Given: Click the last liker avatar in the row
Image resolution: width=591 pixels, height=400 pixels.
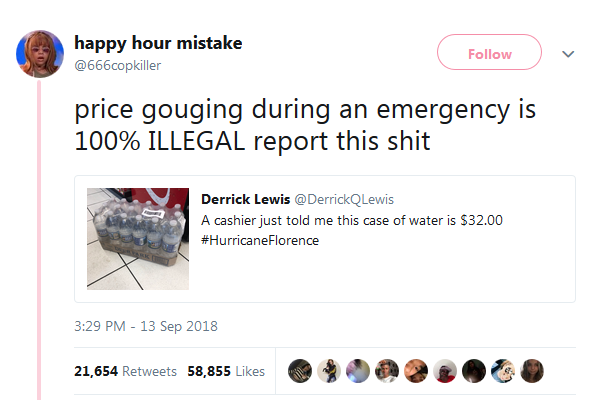Looking at the screenshot, I should tap(532, 371).
